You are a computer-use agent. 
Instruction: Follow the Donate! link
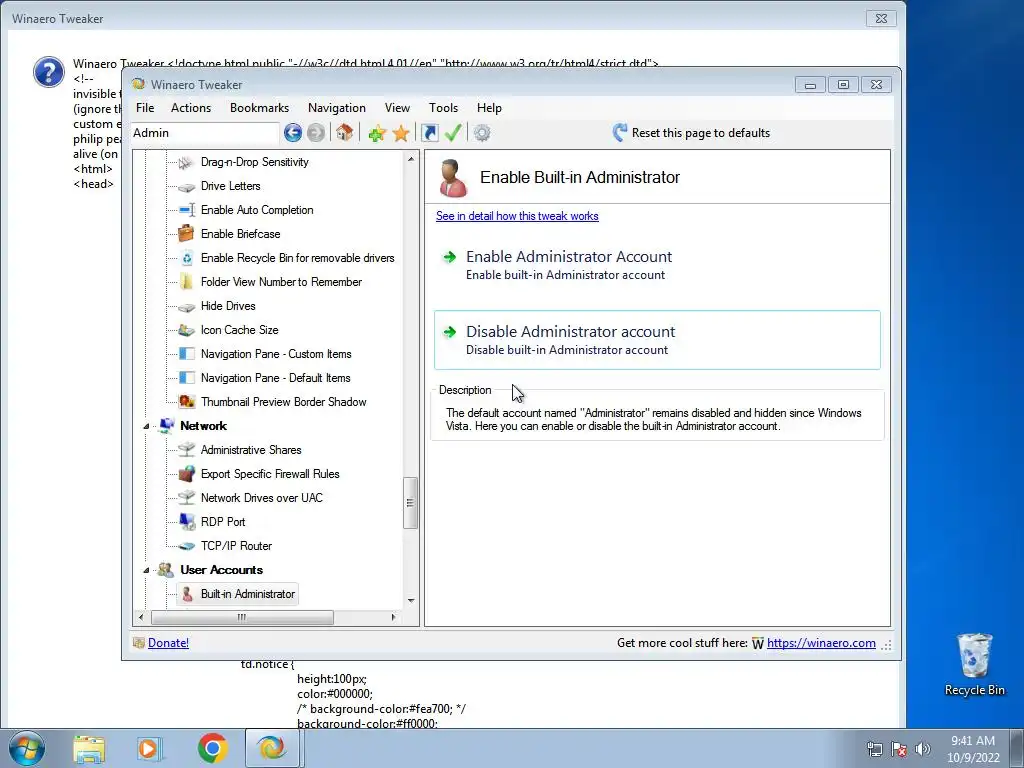tap(168, 643)
